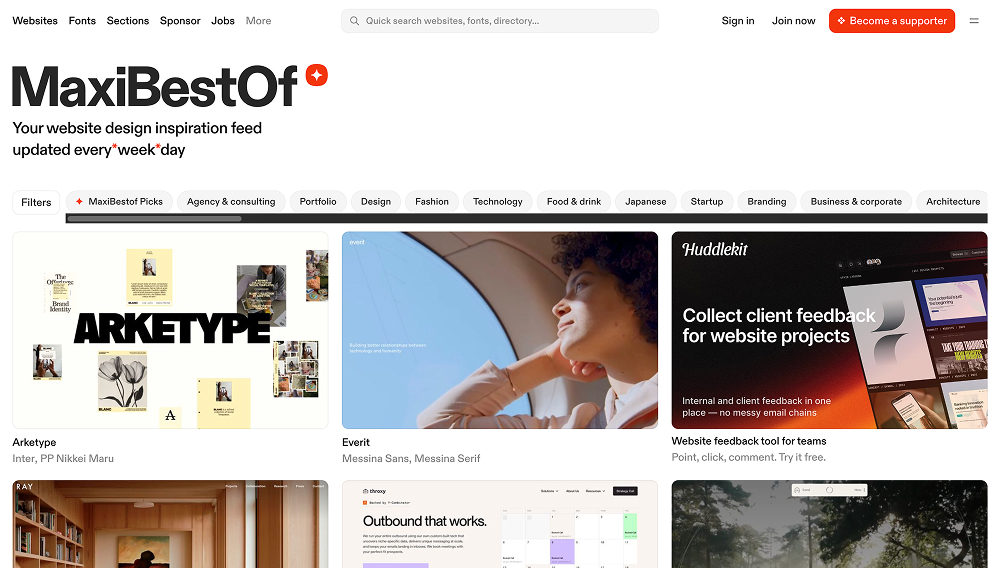Viewport: 1000px width, 568px height.
Task: Click the orange star badge beside MaxiBestOf
Action: pos(316,75)
